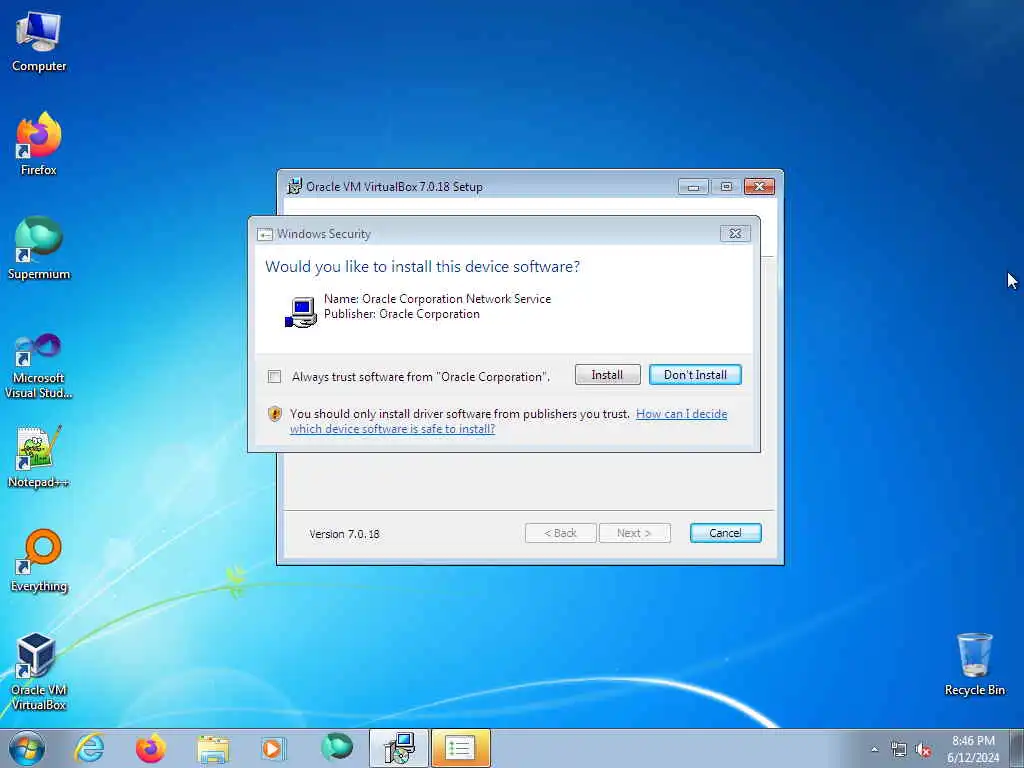Click the Version 7.0.18 label
Screen dimensions: 1024x768
[x=344, y=534]
